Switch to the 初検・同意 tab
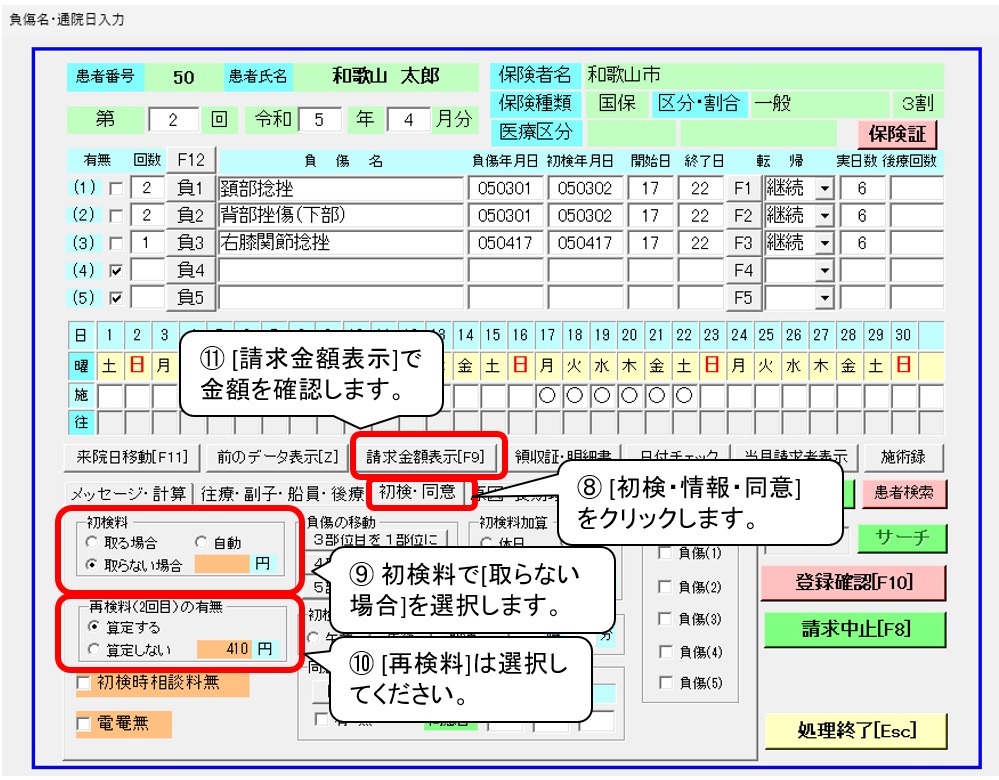Screen dimensions: 999x780 pos(417,492)
